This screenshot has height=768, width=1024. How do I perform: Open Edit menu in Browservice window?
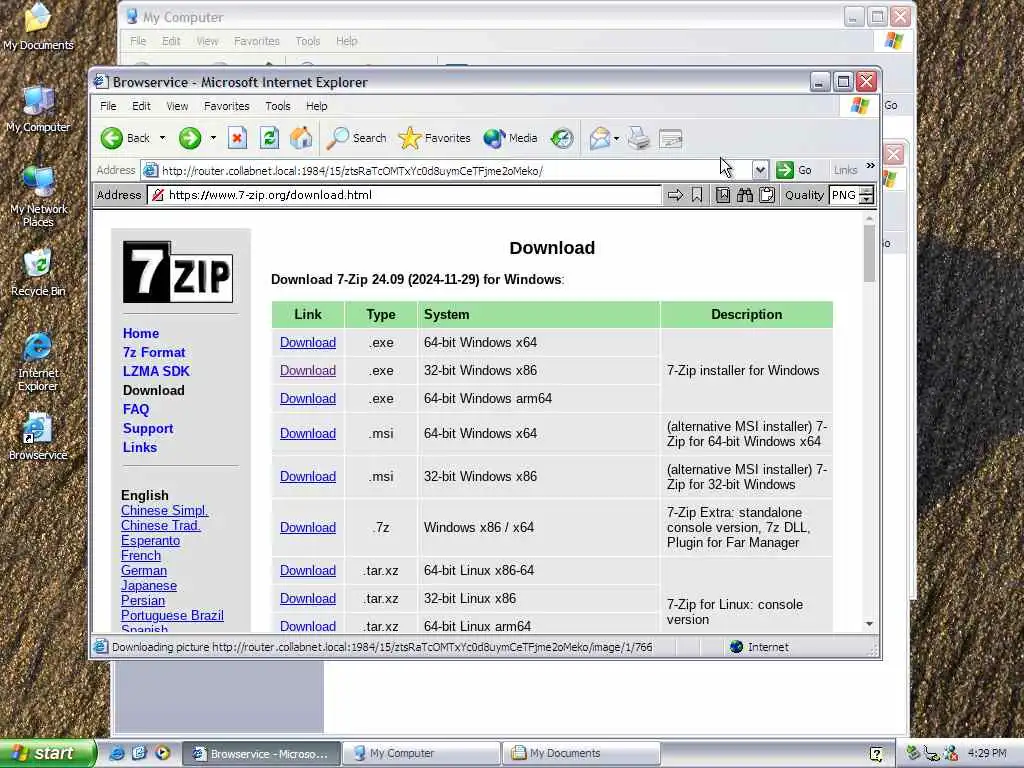(141, 106)
